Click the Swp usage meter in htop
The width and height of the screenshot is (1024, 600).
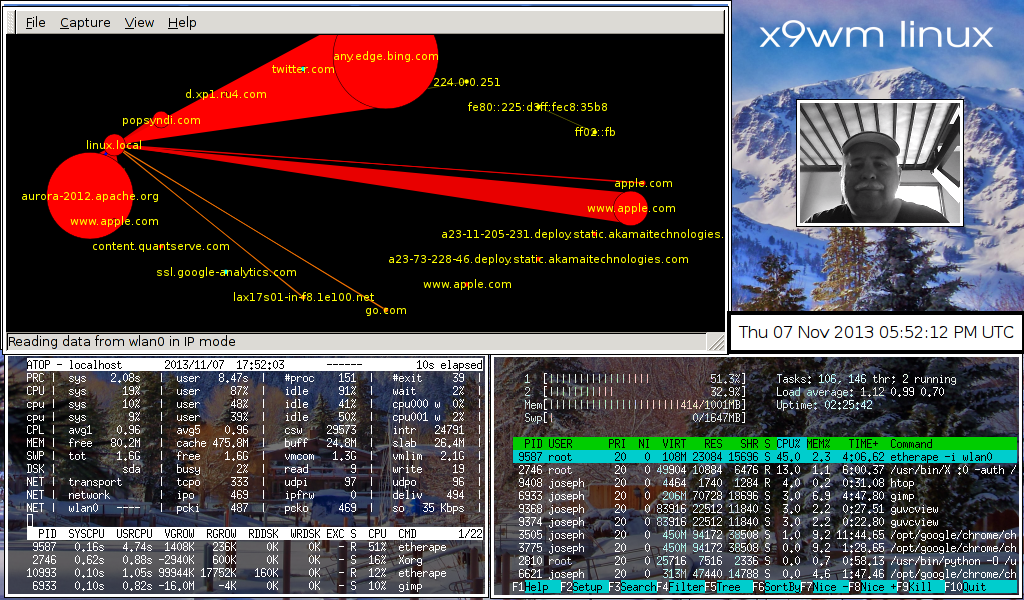(x=635, y=418)
